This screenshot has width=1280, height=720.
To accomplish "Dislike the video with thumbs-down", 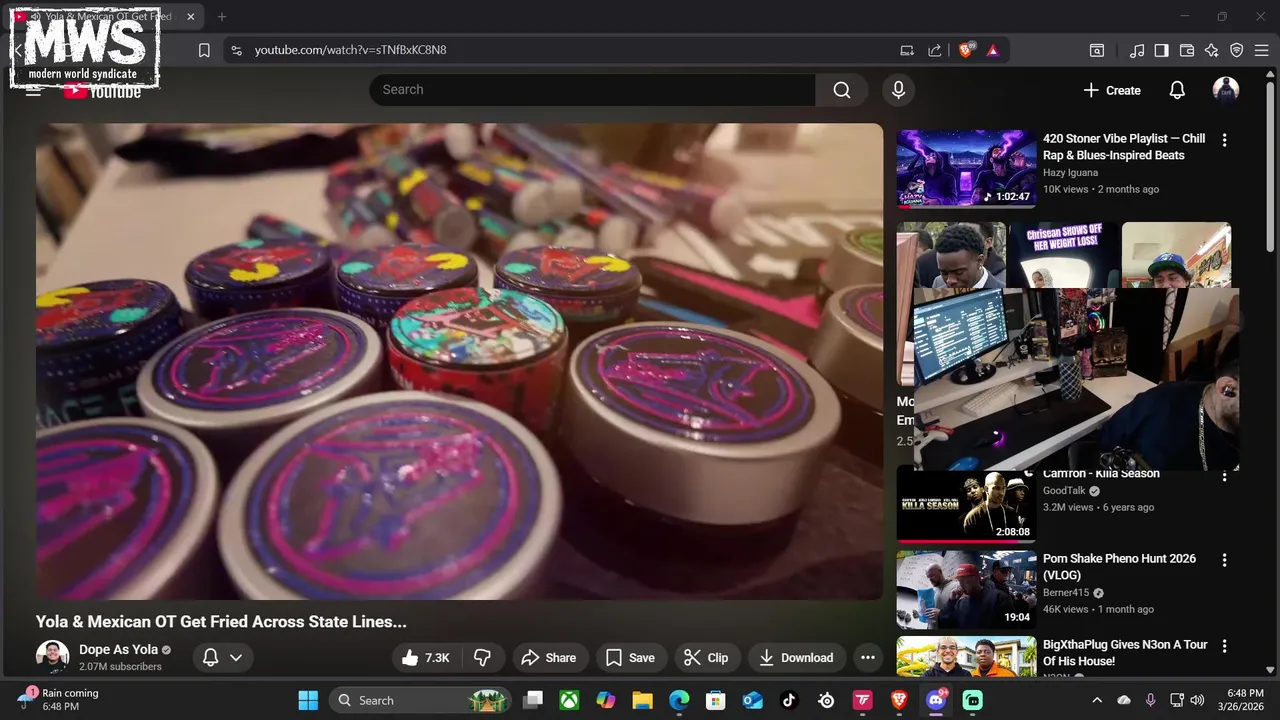I will [483, 657].
